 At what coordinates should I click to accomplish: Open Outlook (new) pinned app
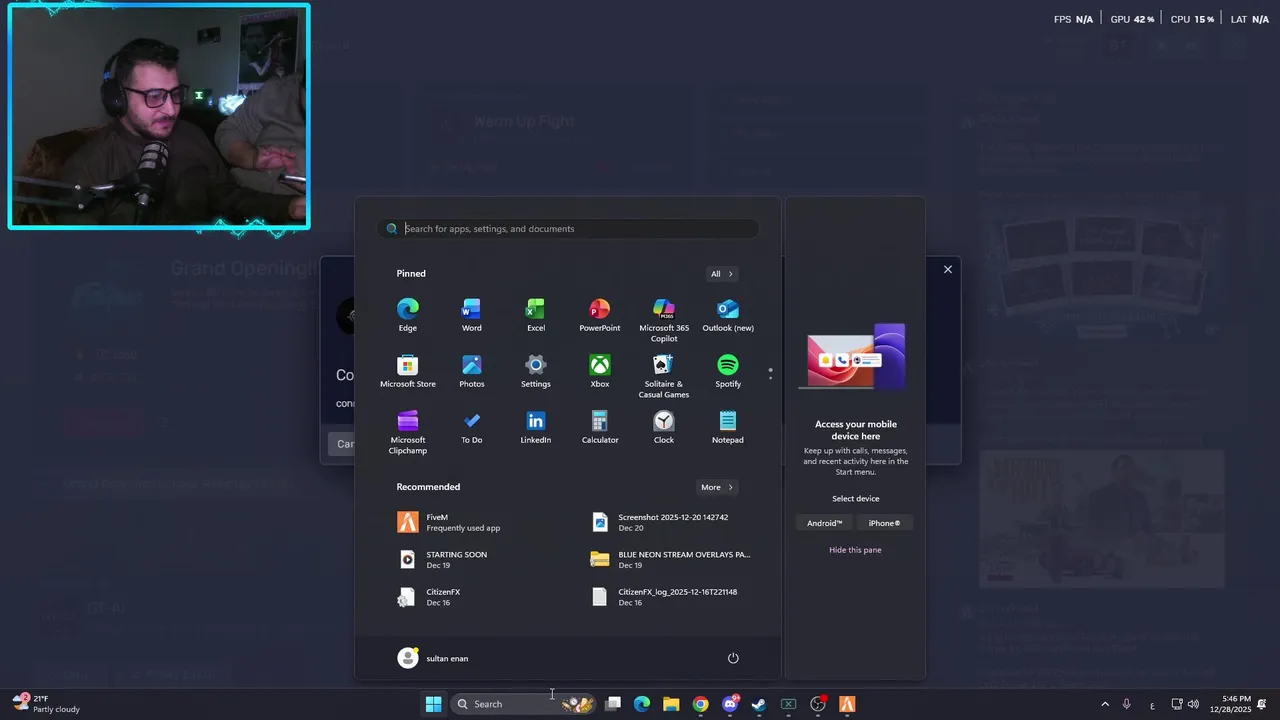tap(728, 315)
